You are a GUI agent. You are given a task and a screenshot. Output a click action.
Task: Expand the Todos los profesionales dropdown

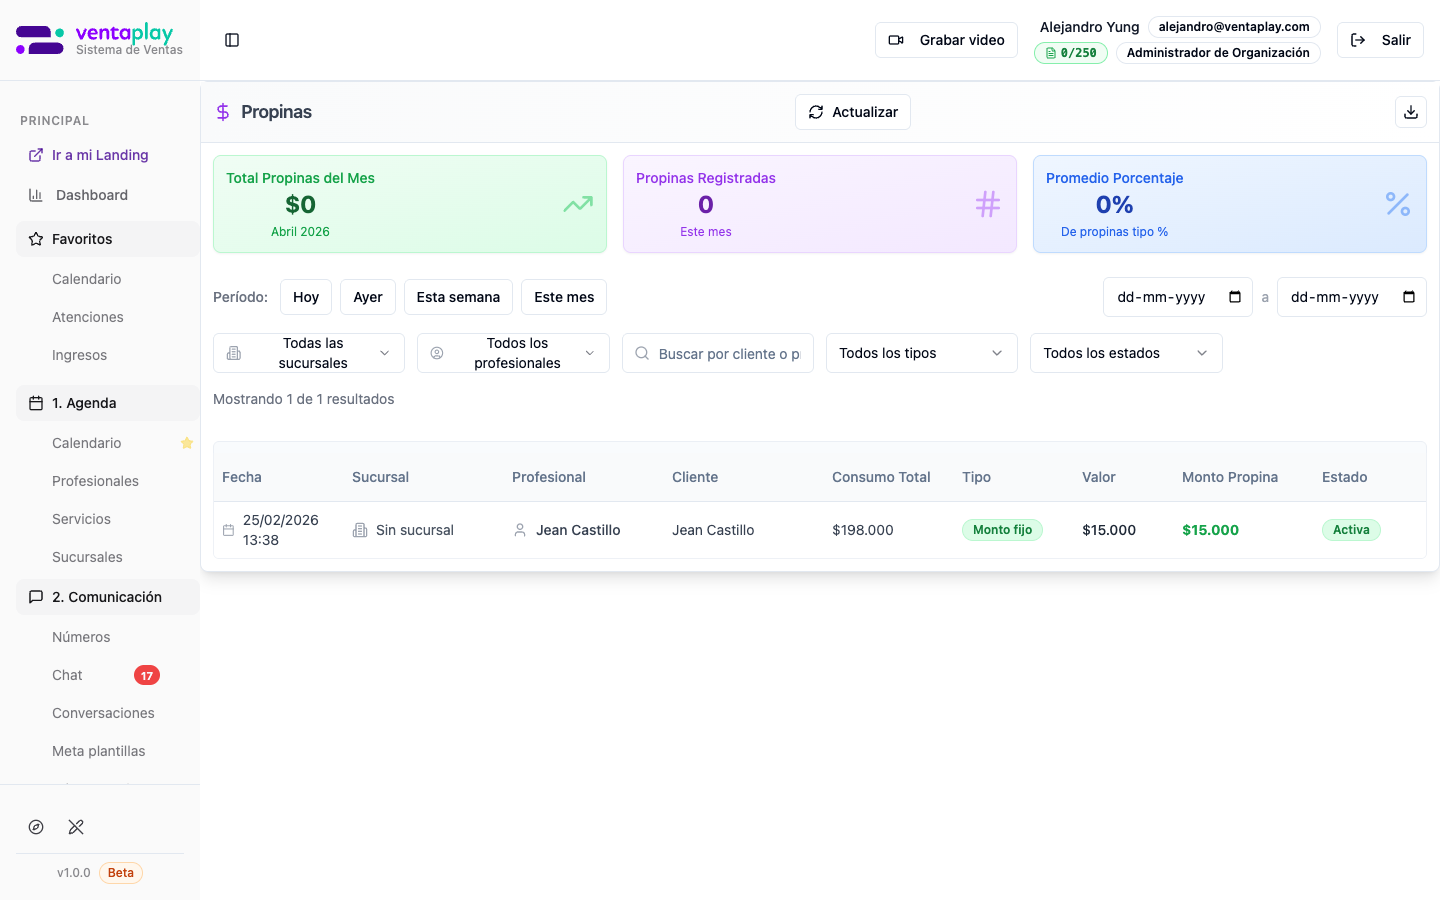513,353
